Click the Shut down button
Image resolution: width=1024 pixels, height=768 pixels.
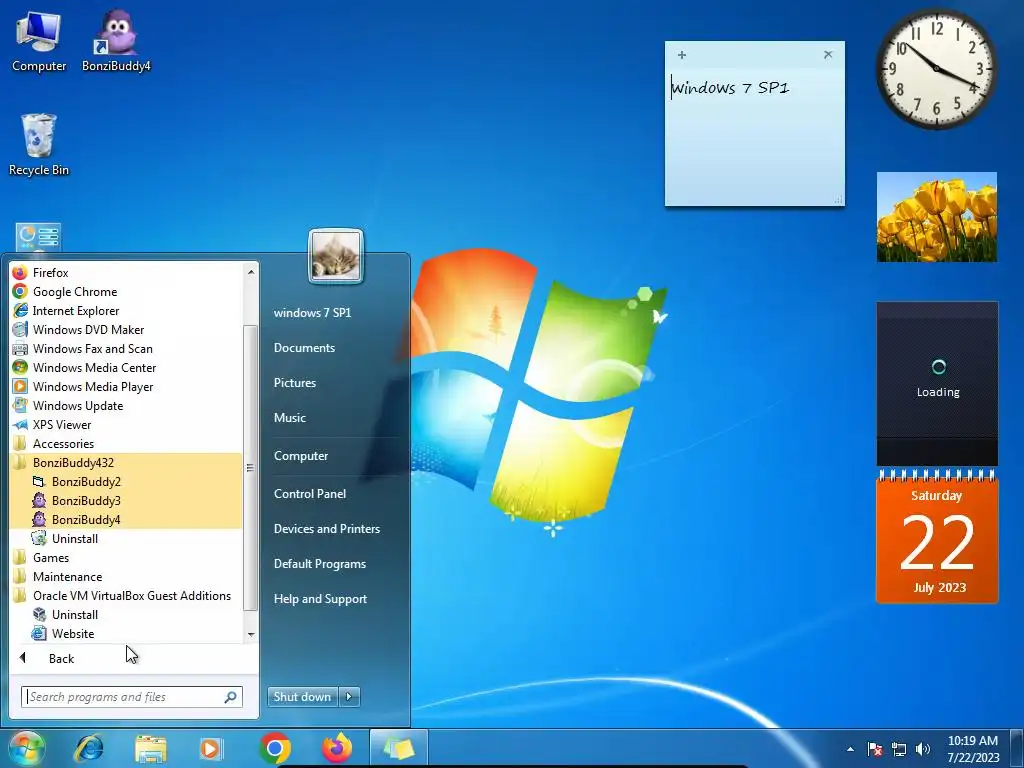[x=302, y=697]
